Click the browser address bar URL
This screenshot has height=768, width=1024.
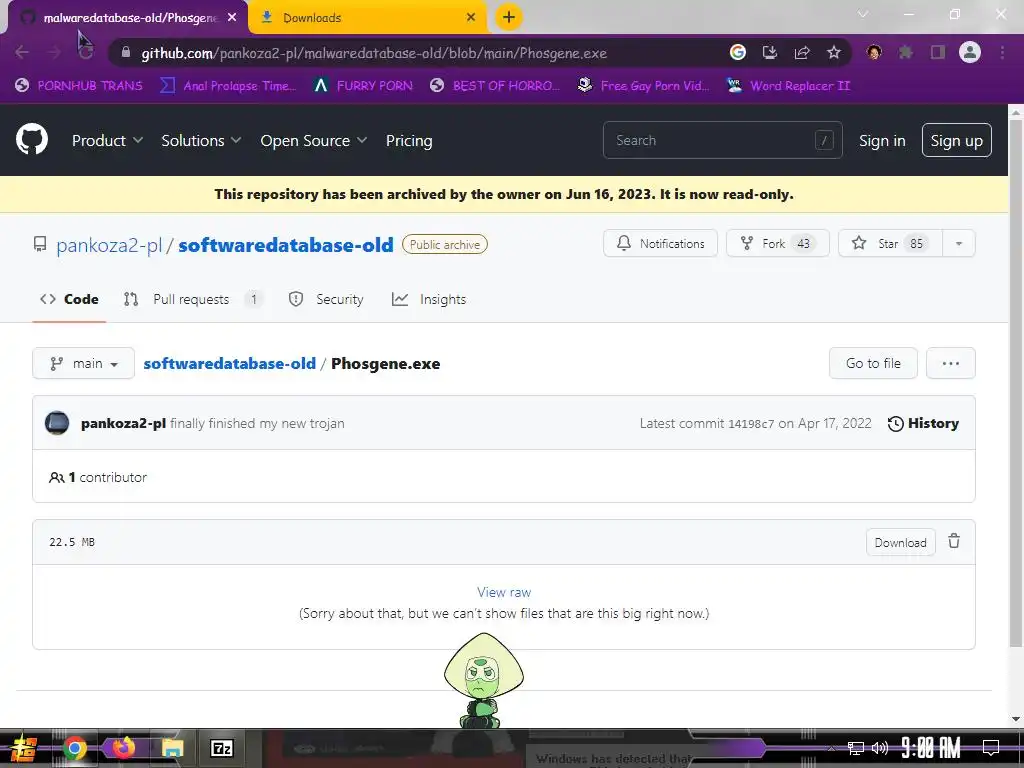374,53
